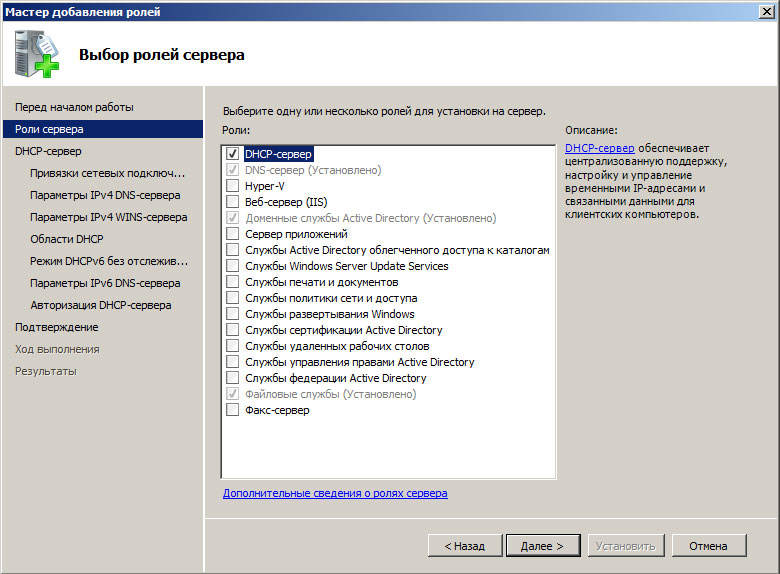Proceed with the Далее > button
Image resolution: width=780 pixels, height=574 pixels.
543,546
